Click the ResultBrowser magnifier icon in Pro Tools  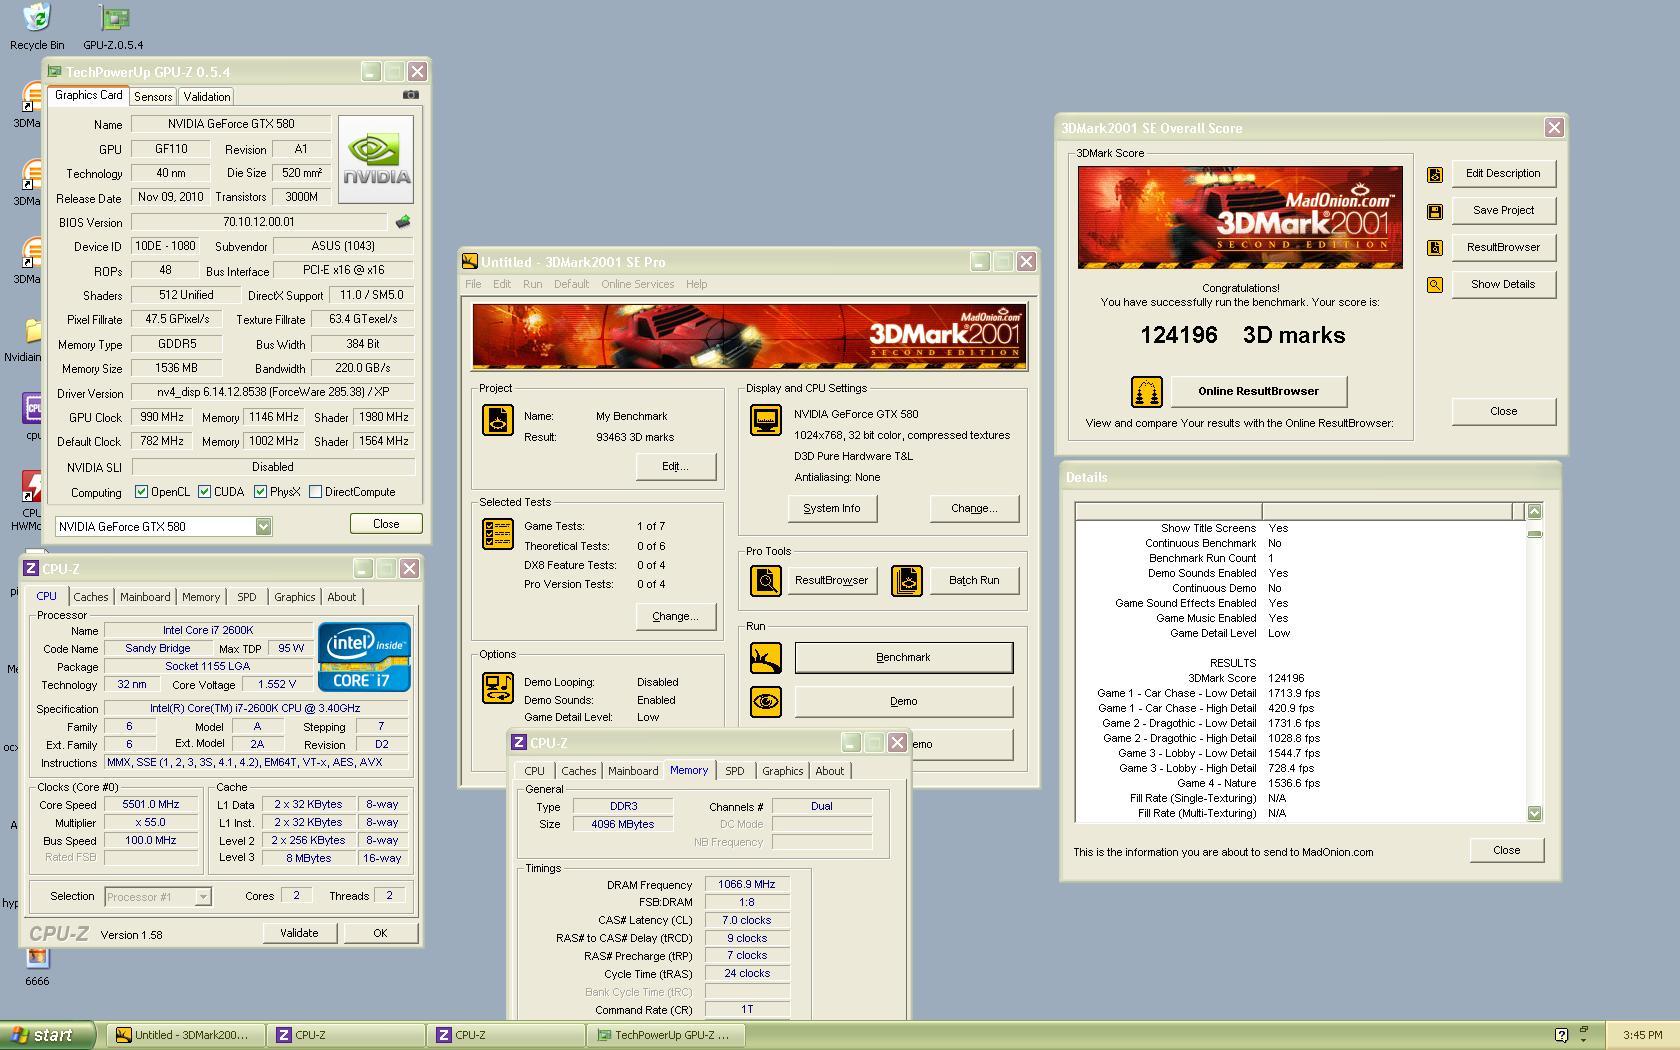[x=766, y=580]
